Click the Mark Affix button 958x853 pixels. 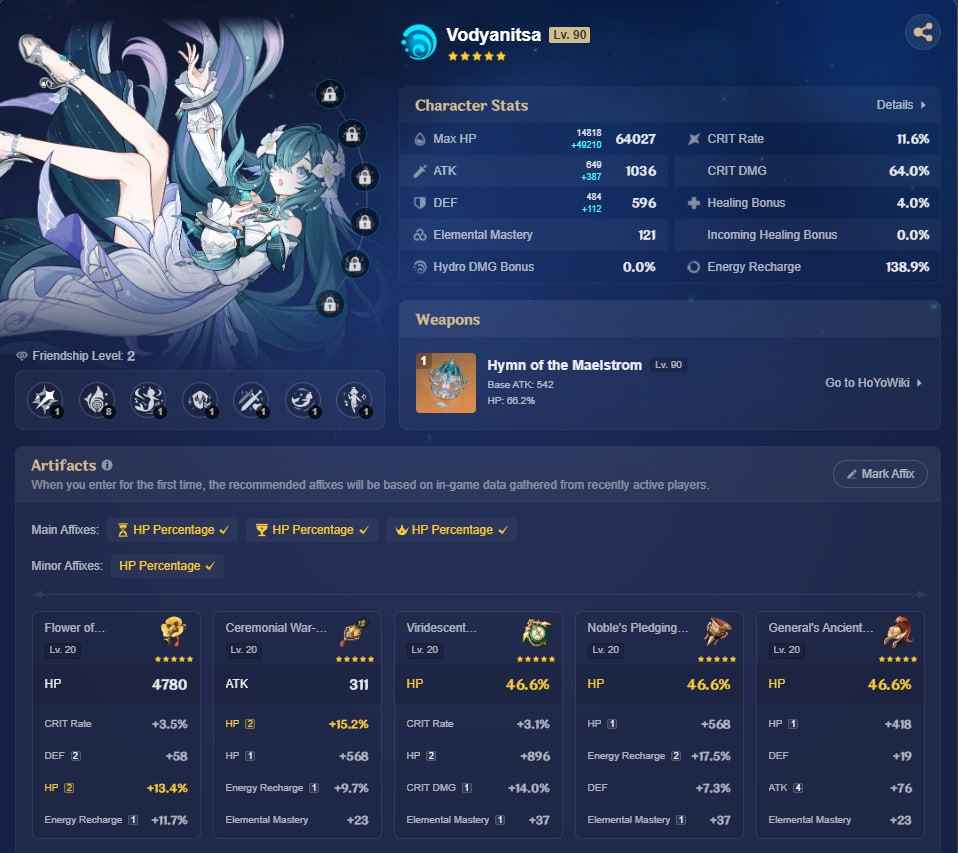[x=880, y=474]
